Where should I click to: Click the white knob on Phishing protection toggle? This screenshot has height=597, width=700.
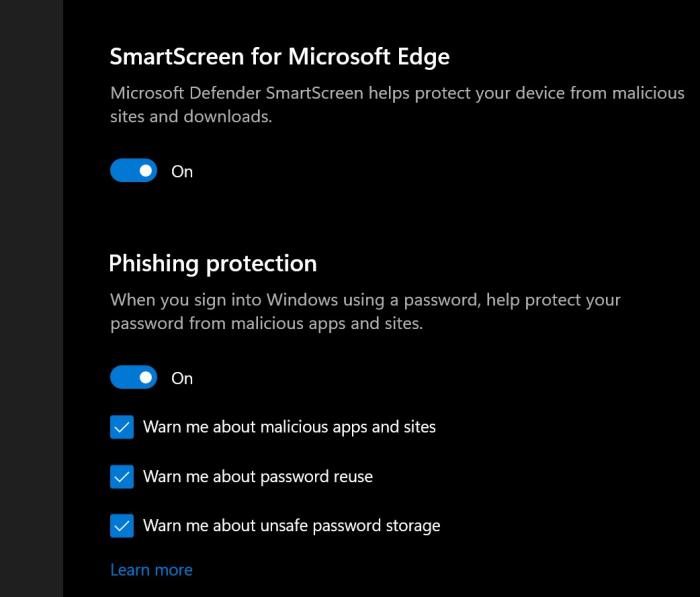pos(146,378)
